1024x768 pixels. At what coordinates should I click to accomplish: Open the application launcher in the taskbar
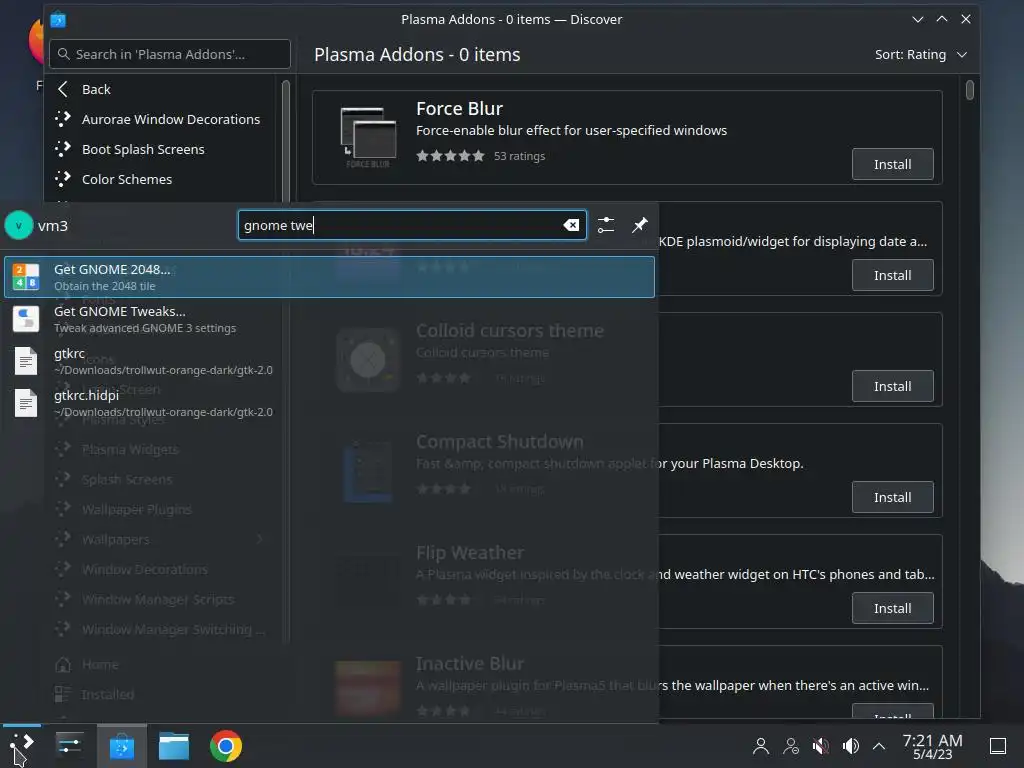(x=22, y=745)
